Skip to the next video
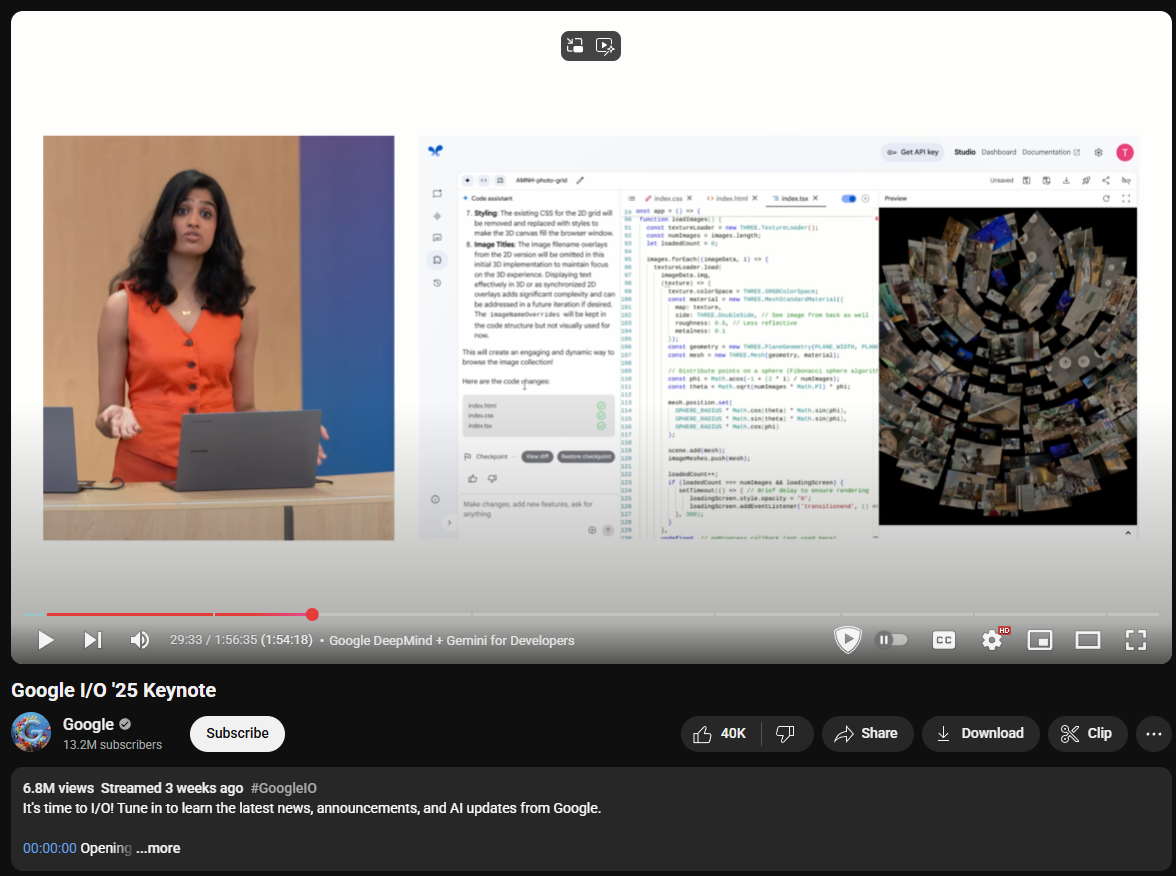Image resolution: width=1176 pixels, height=876 pixels. 92,640
